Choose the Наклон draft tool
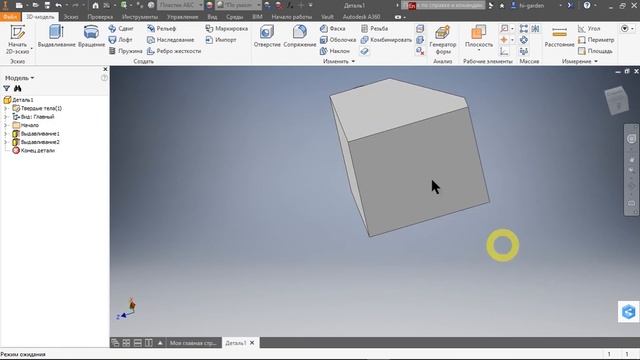The width and height of the screenshot is (640, 360). pos(335,51)
